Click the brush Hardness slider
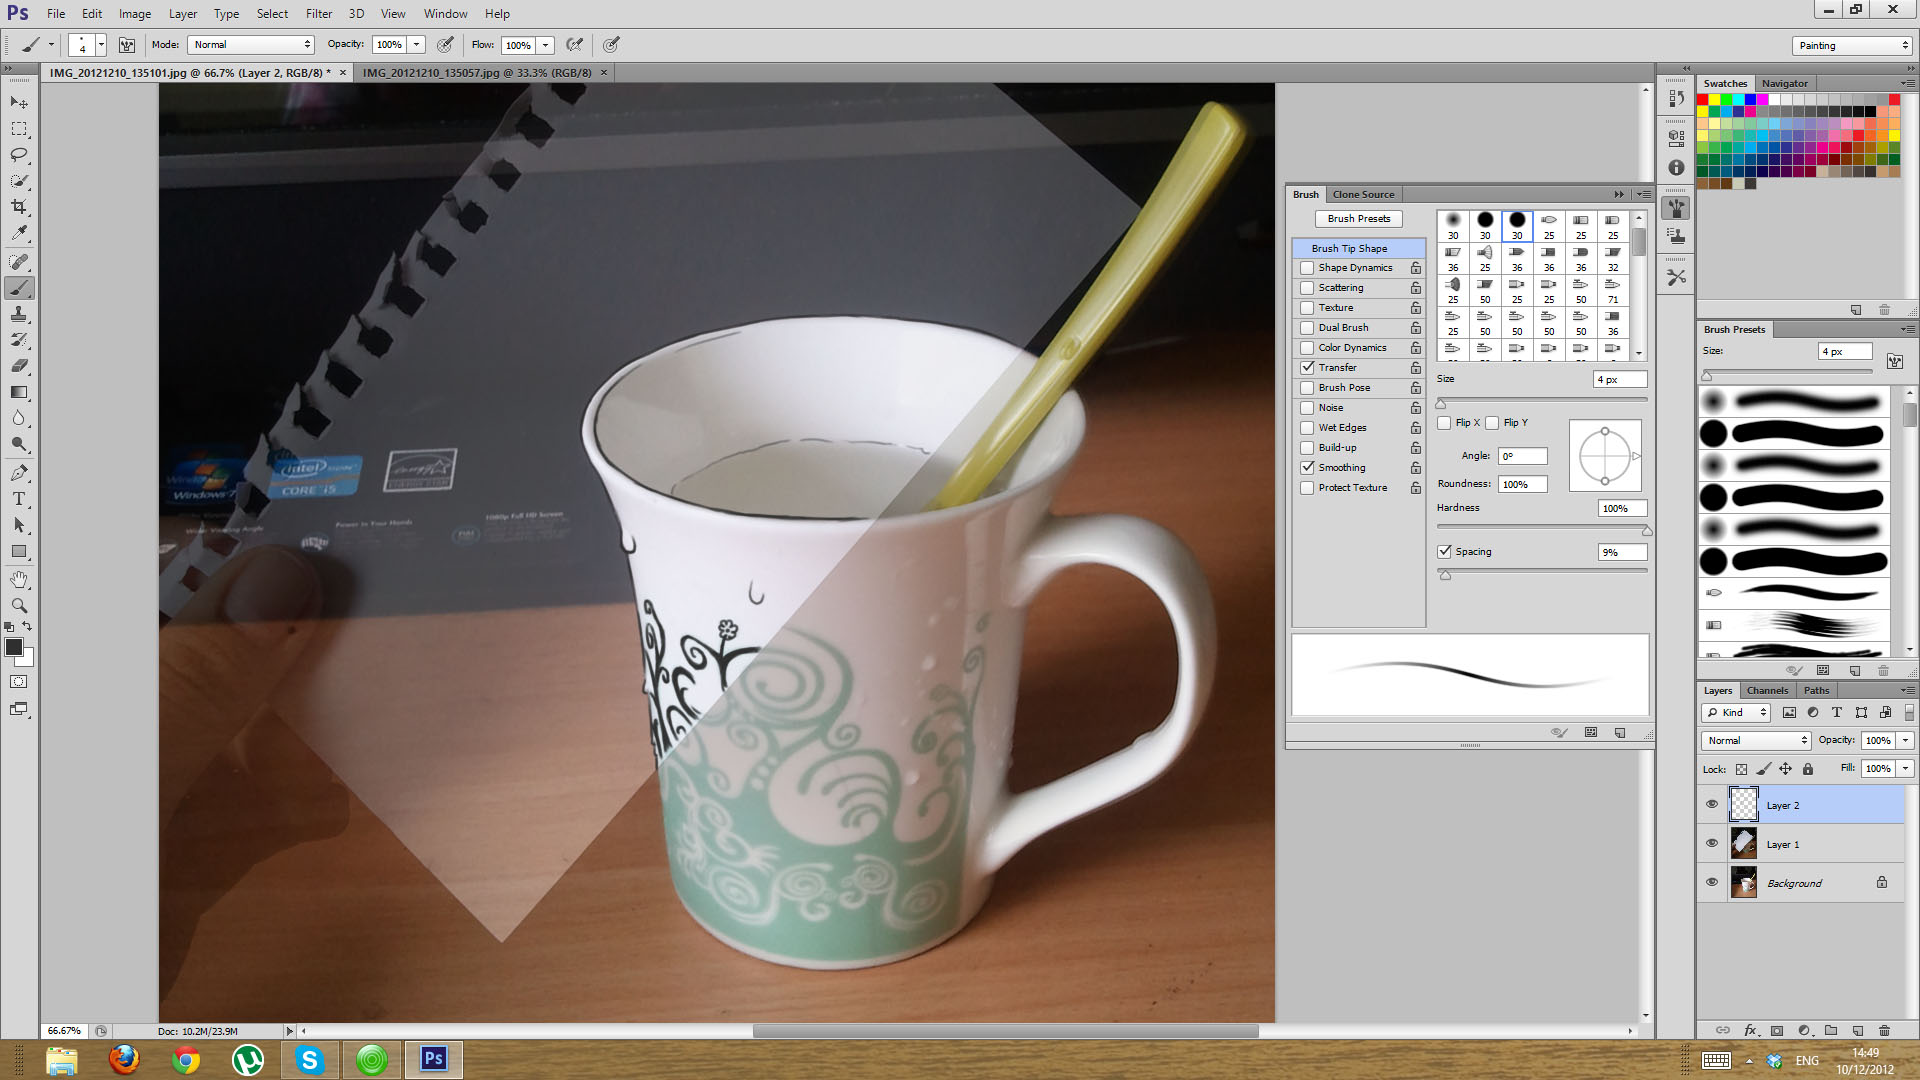 (1543, 527)
